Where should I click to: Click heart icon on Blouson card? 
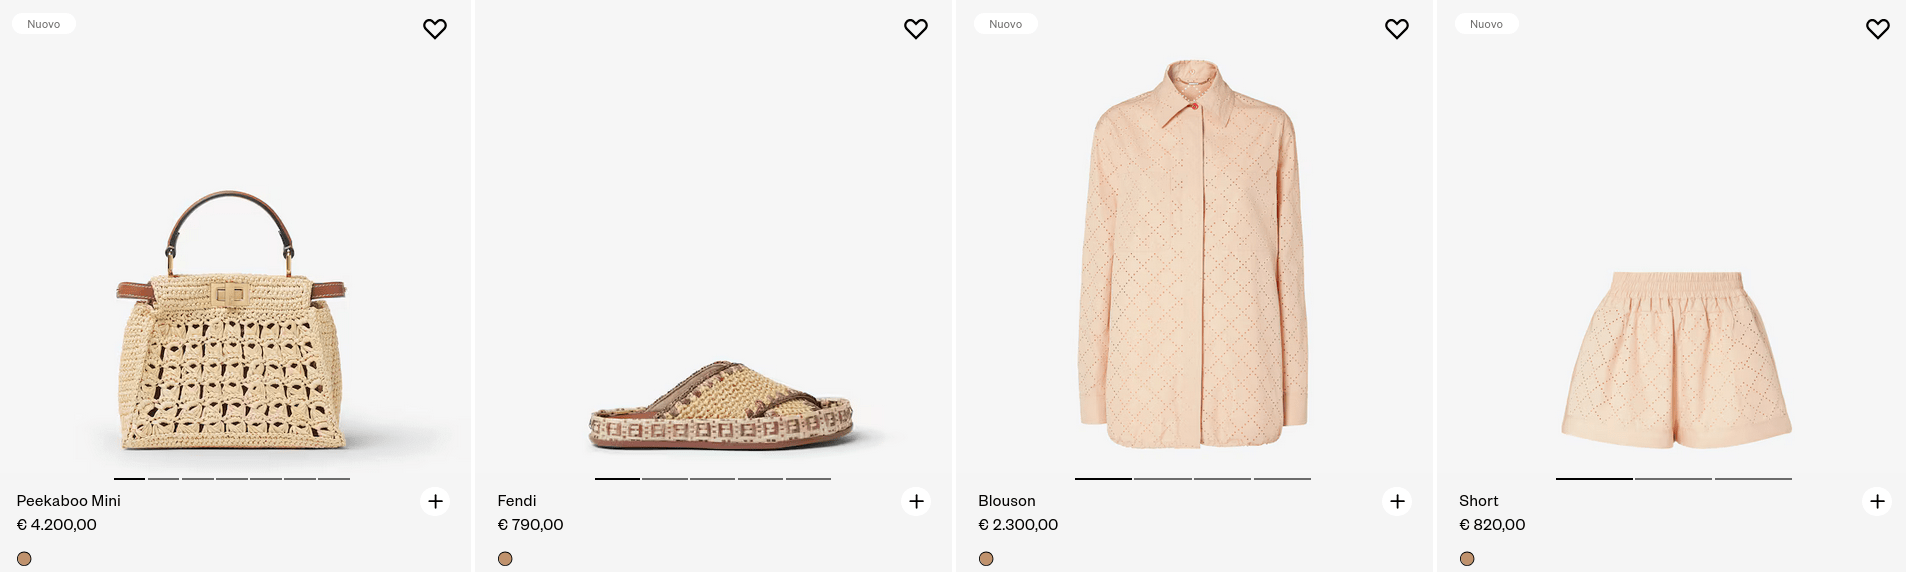(x=1397, y=29)
